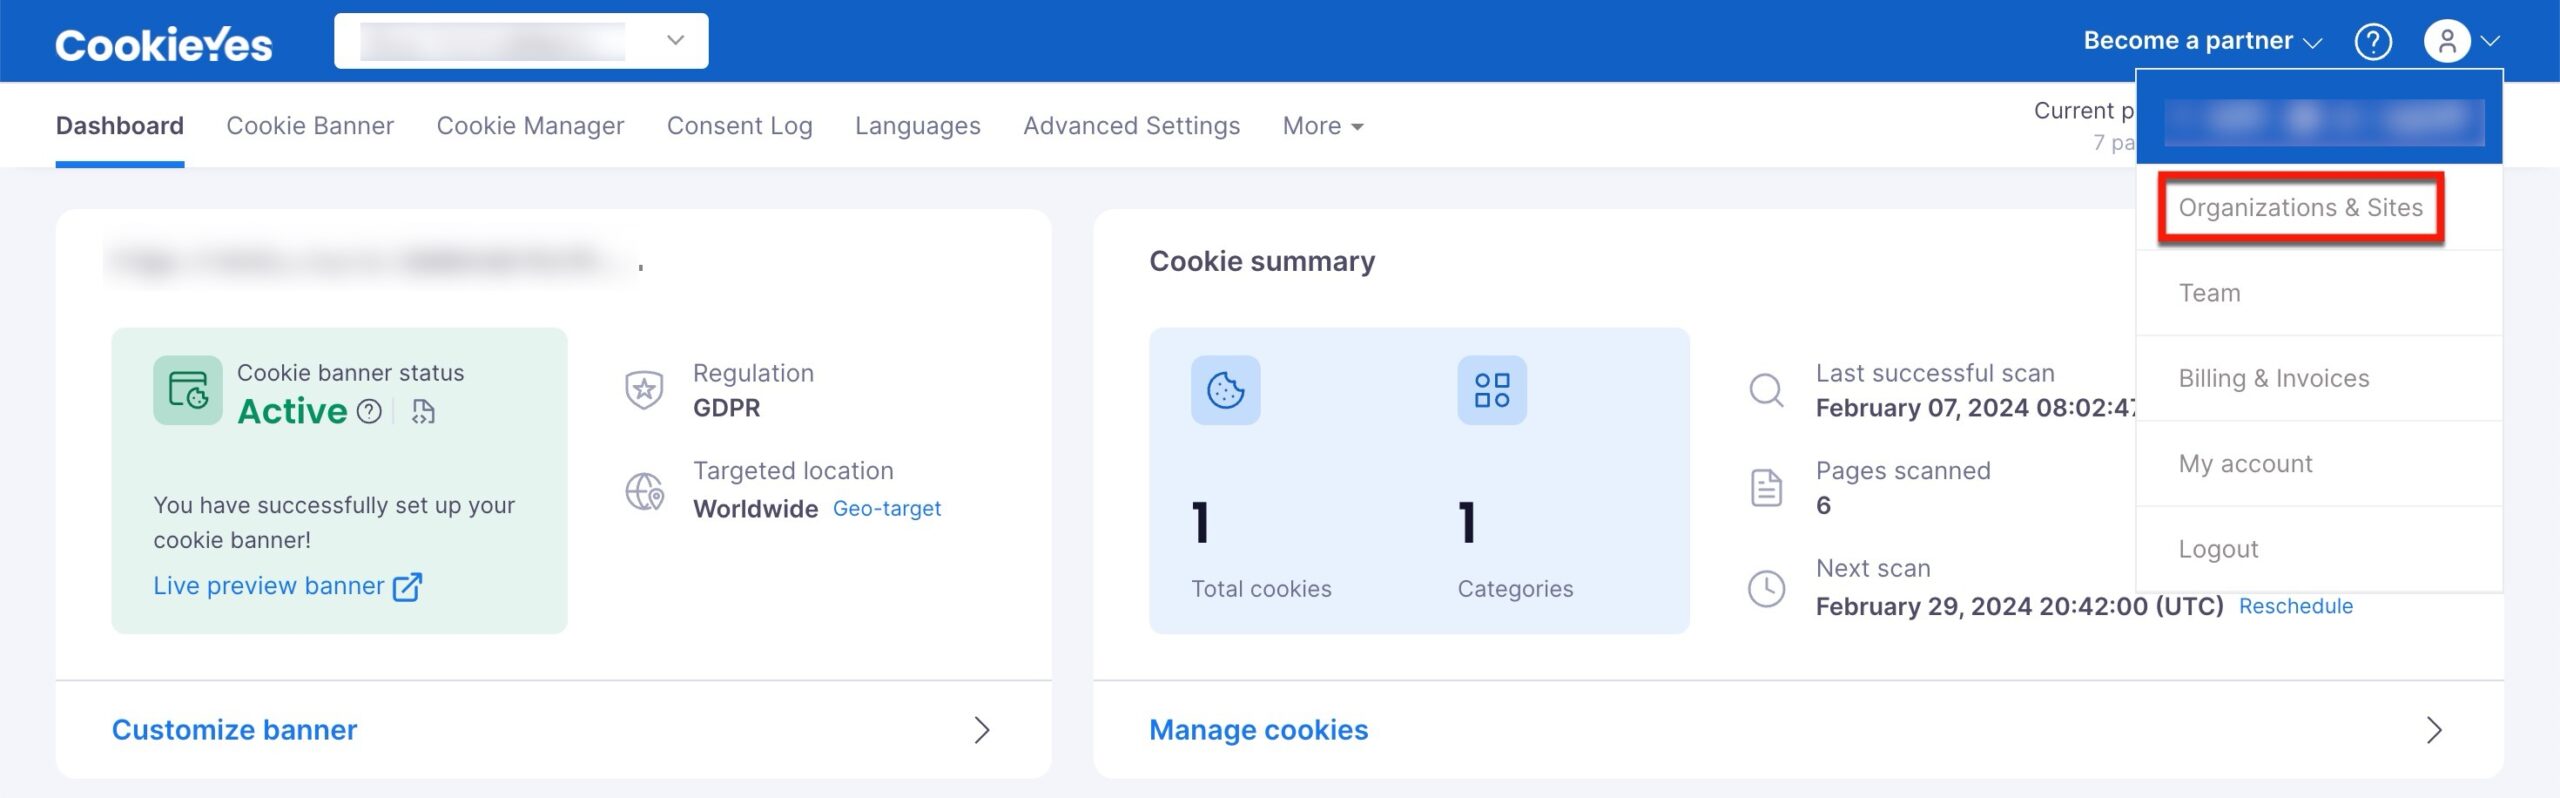The image size is (2560, 798).
Task: Click the Targeted location globe icon
Action: (x=645, y=489)
